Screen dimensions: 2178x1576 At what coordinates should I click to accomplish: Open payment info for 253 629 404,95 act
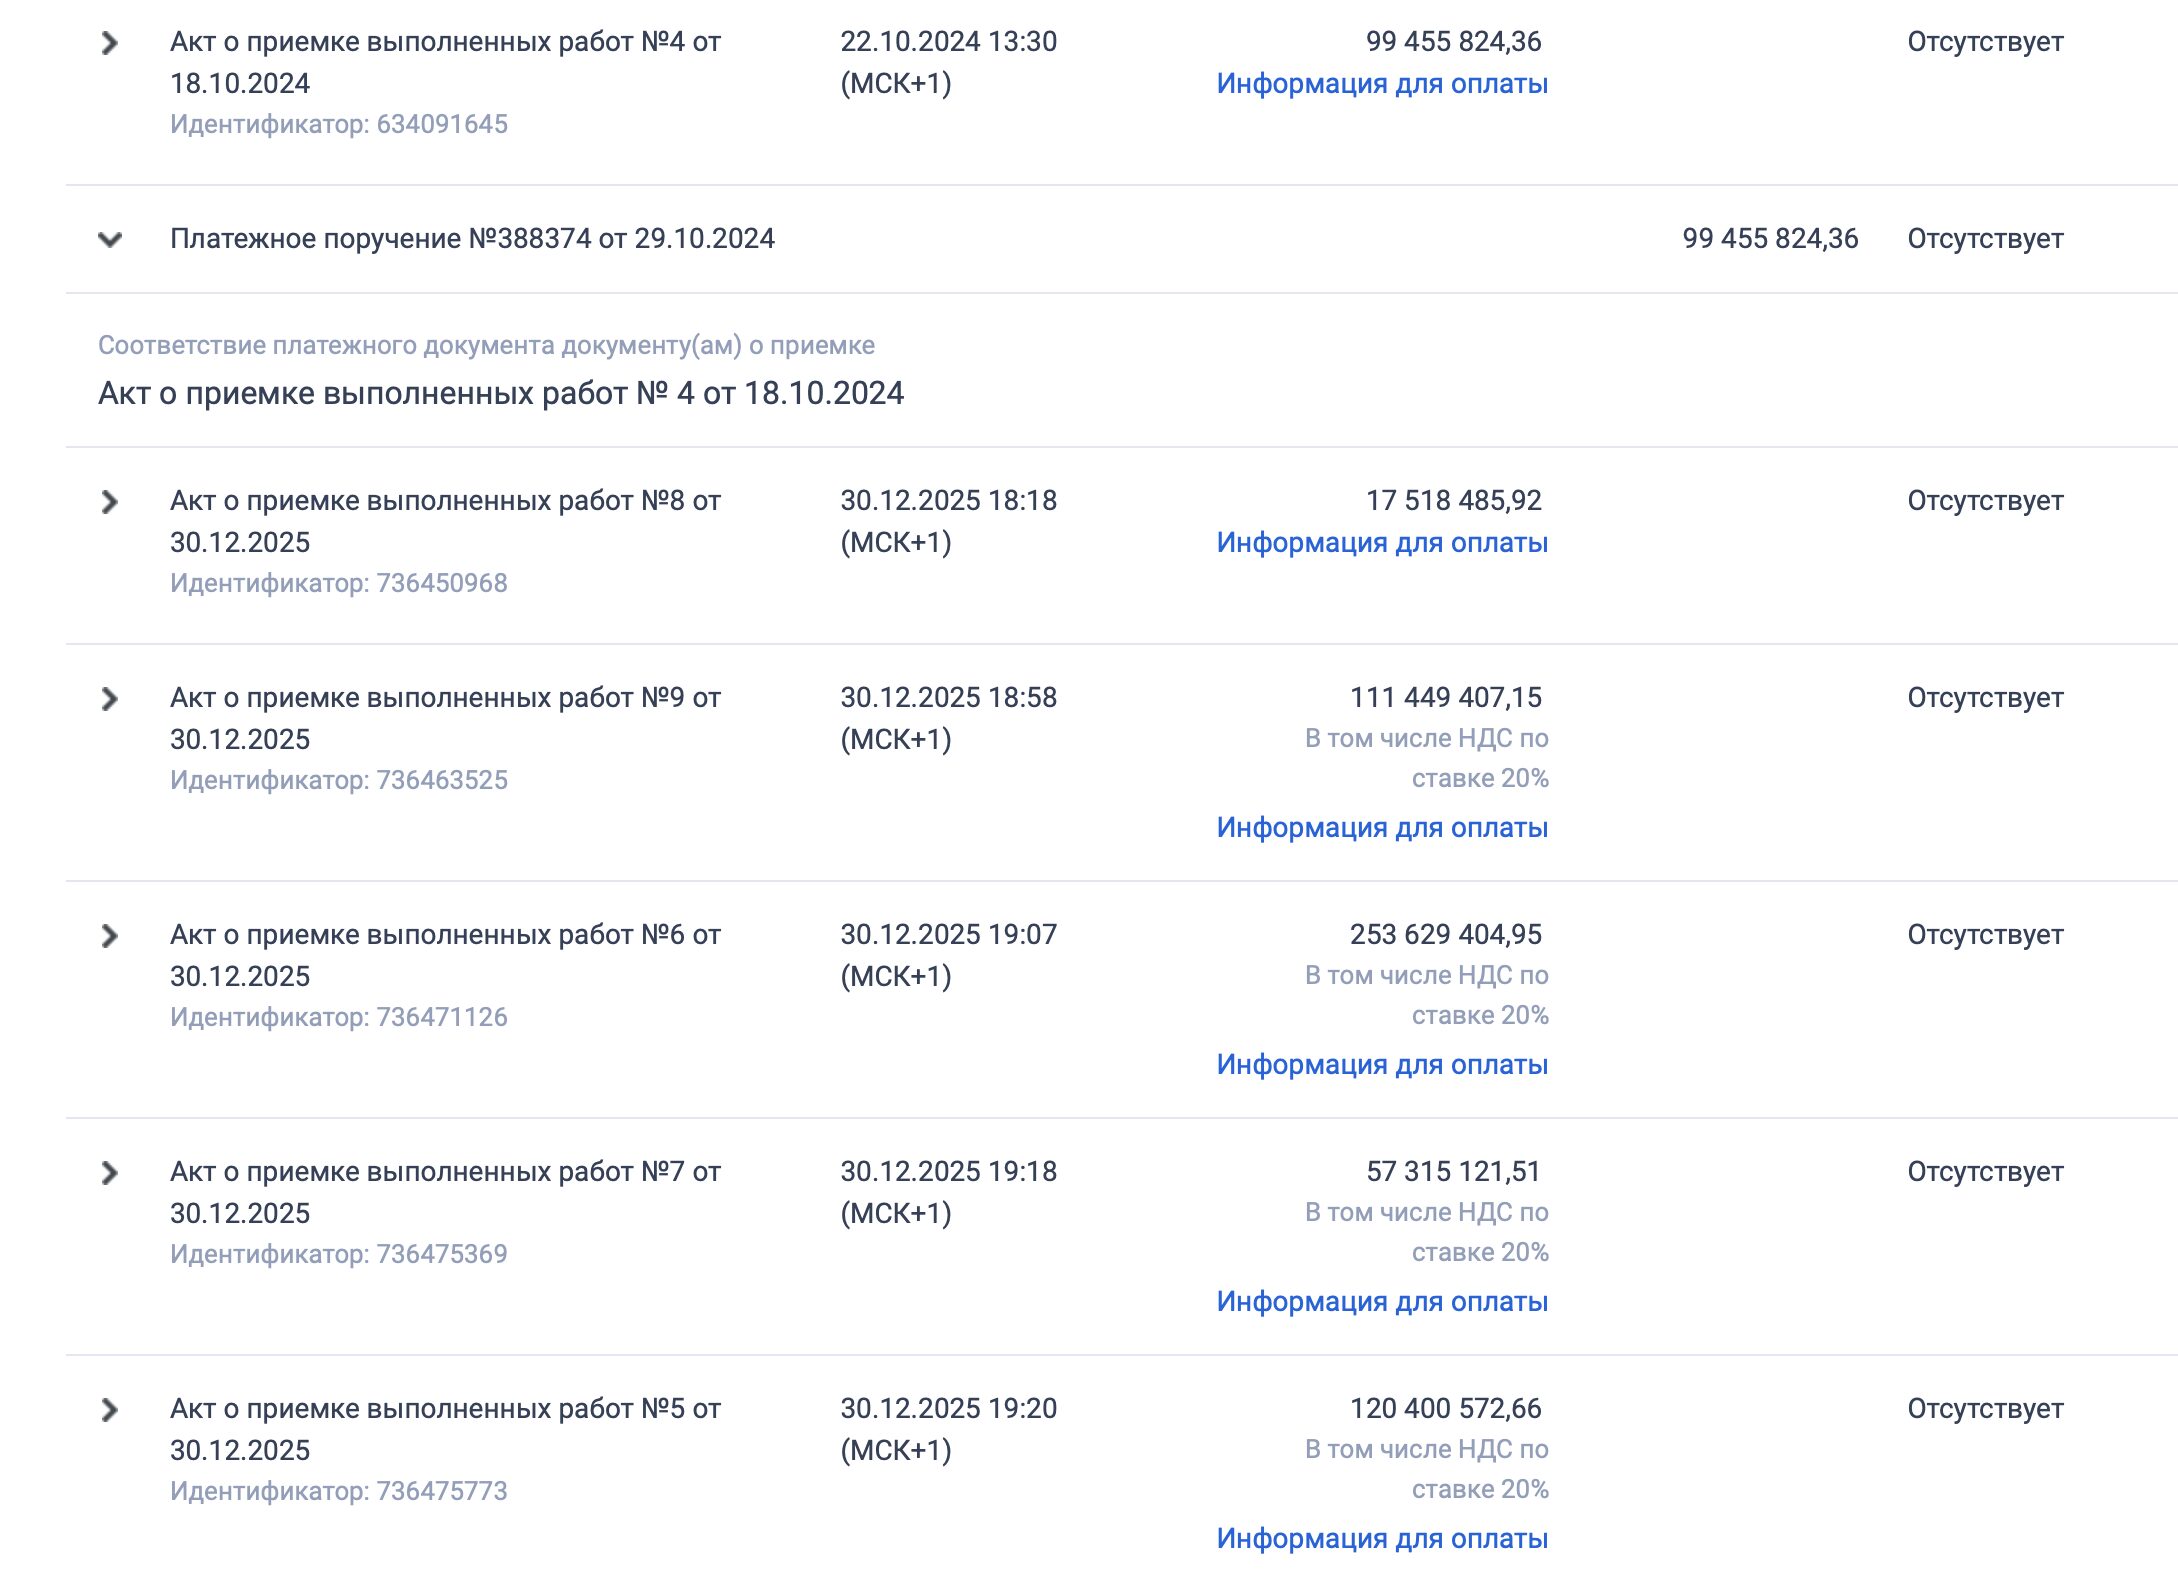tap(1381, 1065)
